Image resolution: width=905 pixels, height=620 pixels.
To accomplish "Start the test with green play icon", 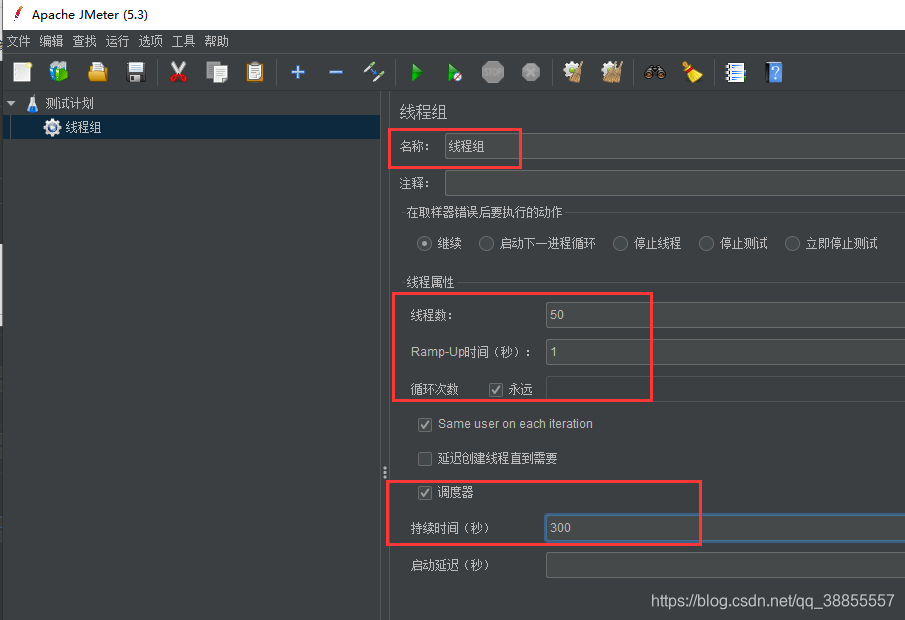I will pos(417,72).
